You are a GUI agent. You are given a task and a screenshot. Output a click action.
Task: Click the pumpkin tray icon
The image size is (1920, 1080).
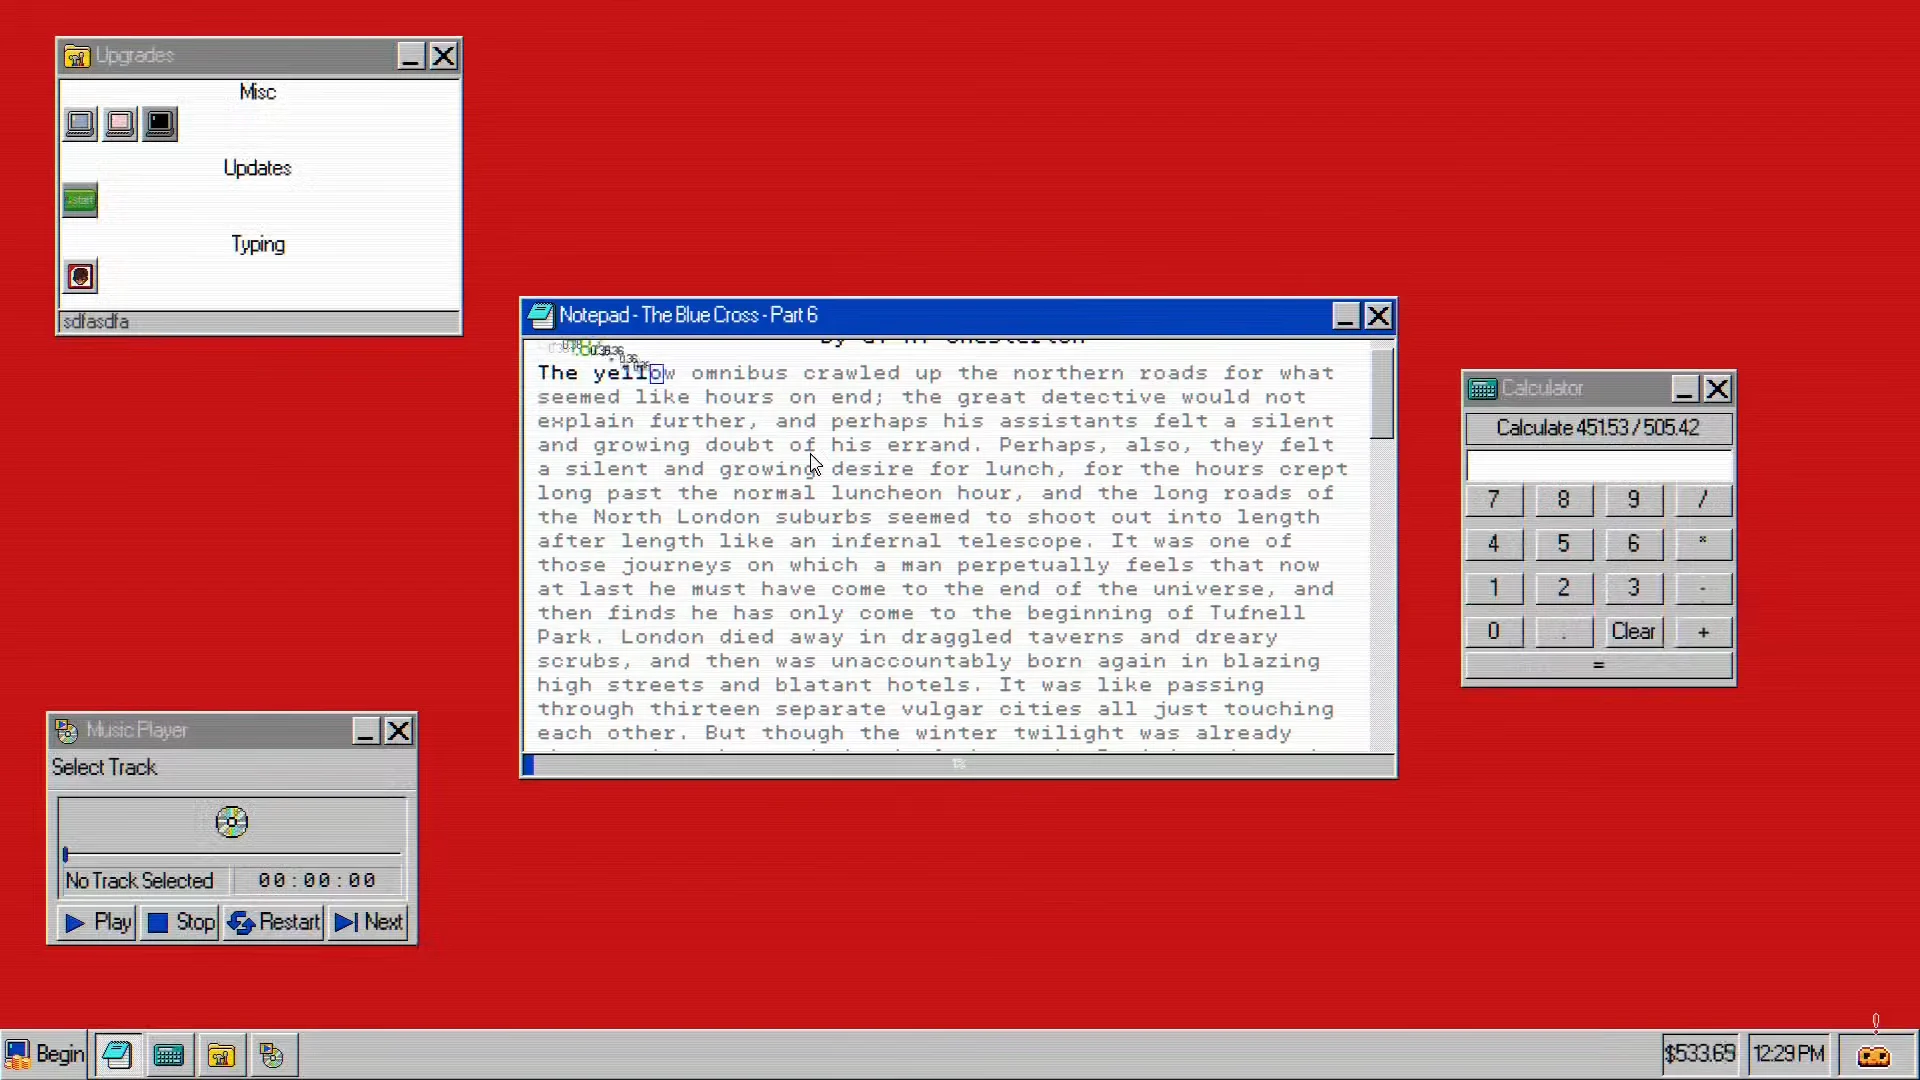pos(1874,1055)
